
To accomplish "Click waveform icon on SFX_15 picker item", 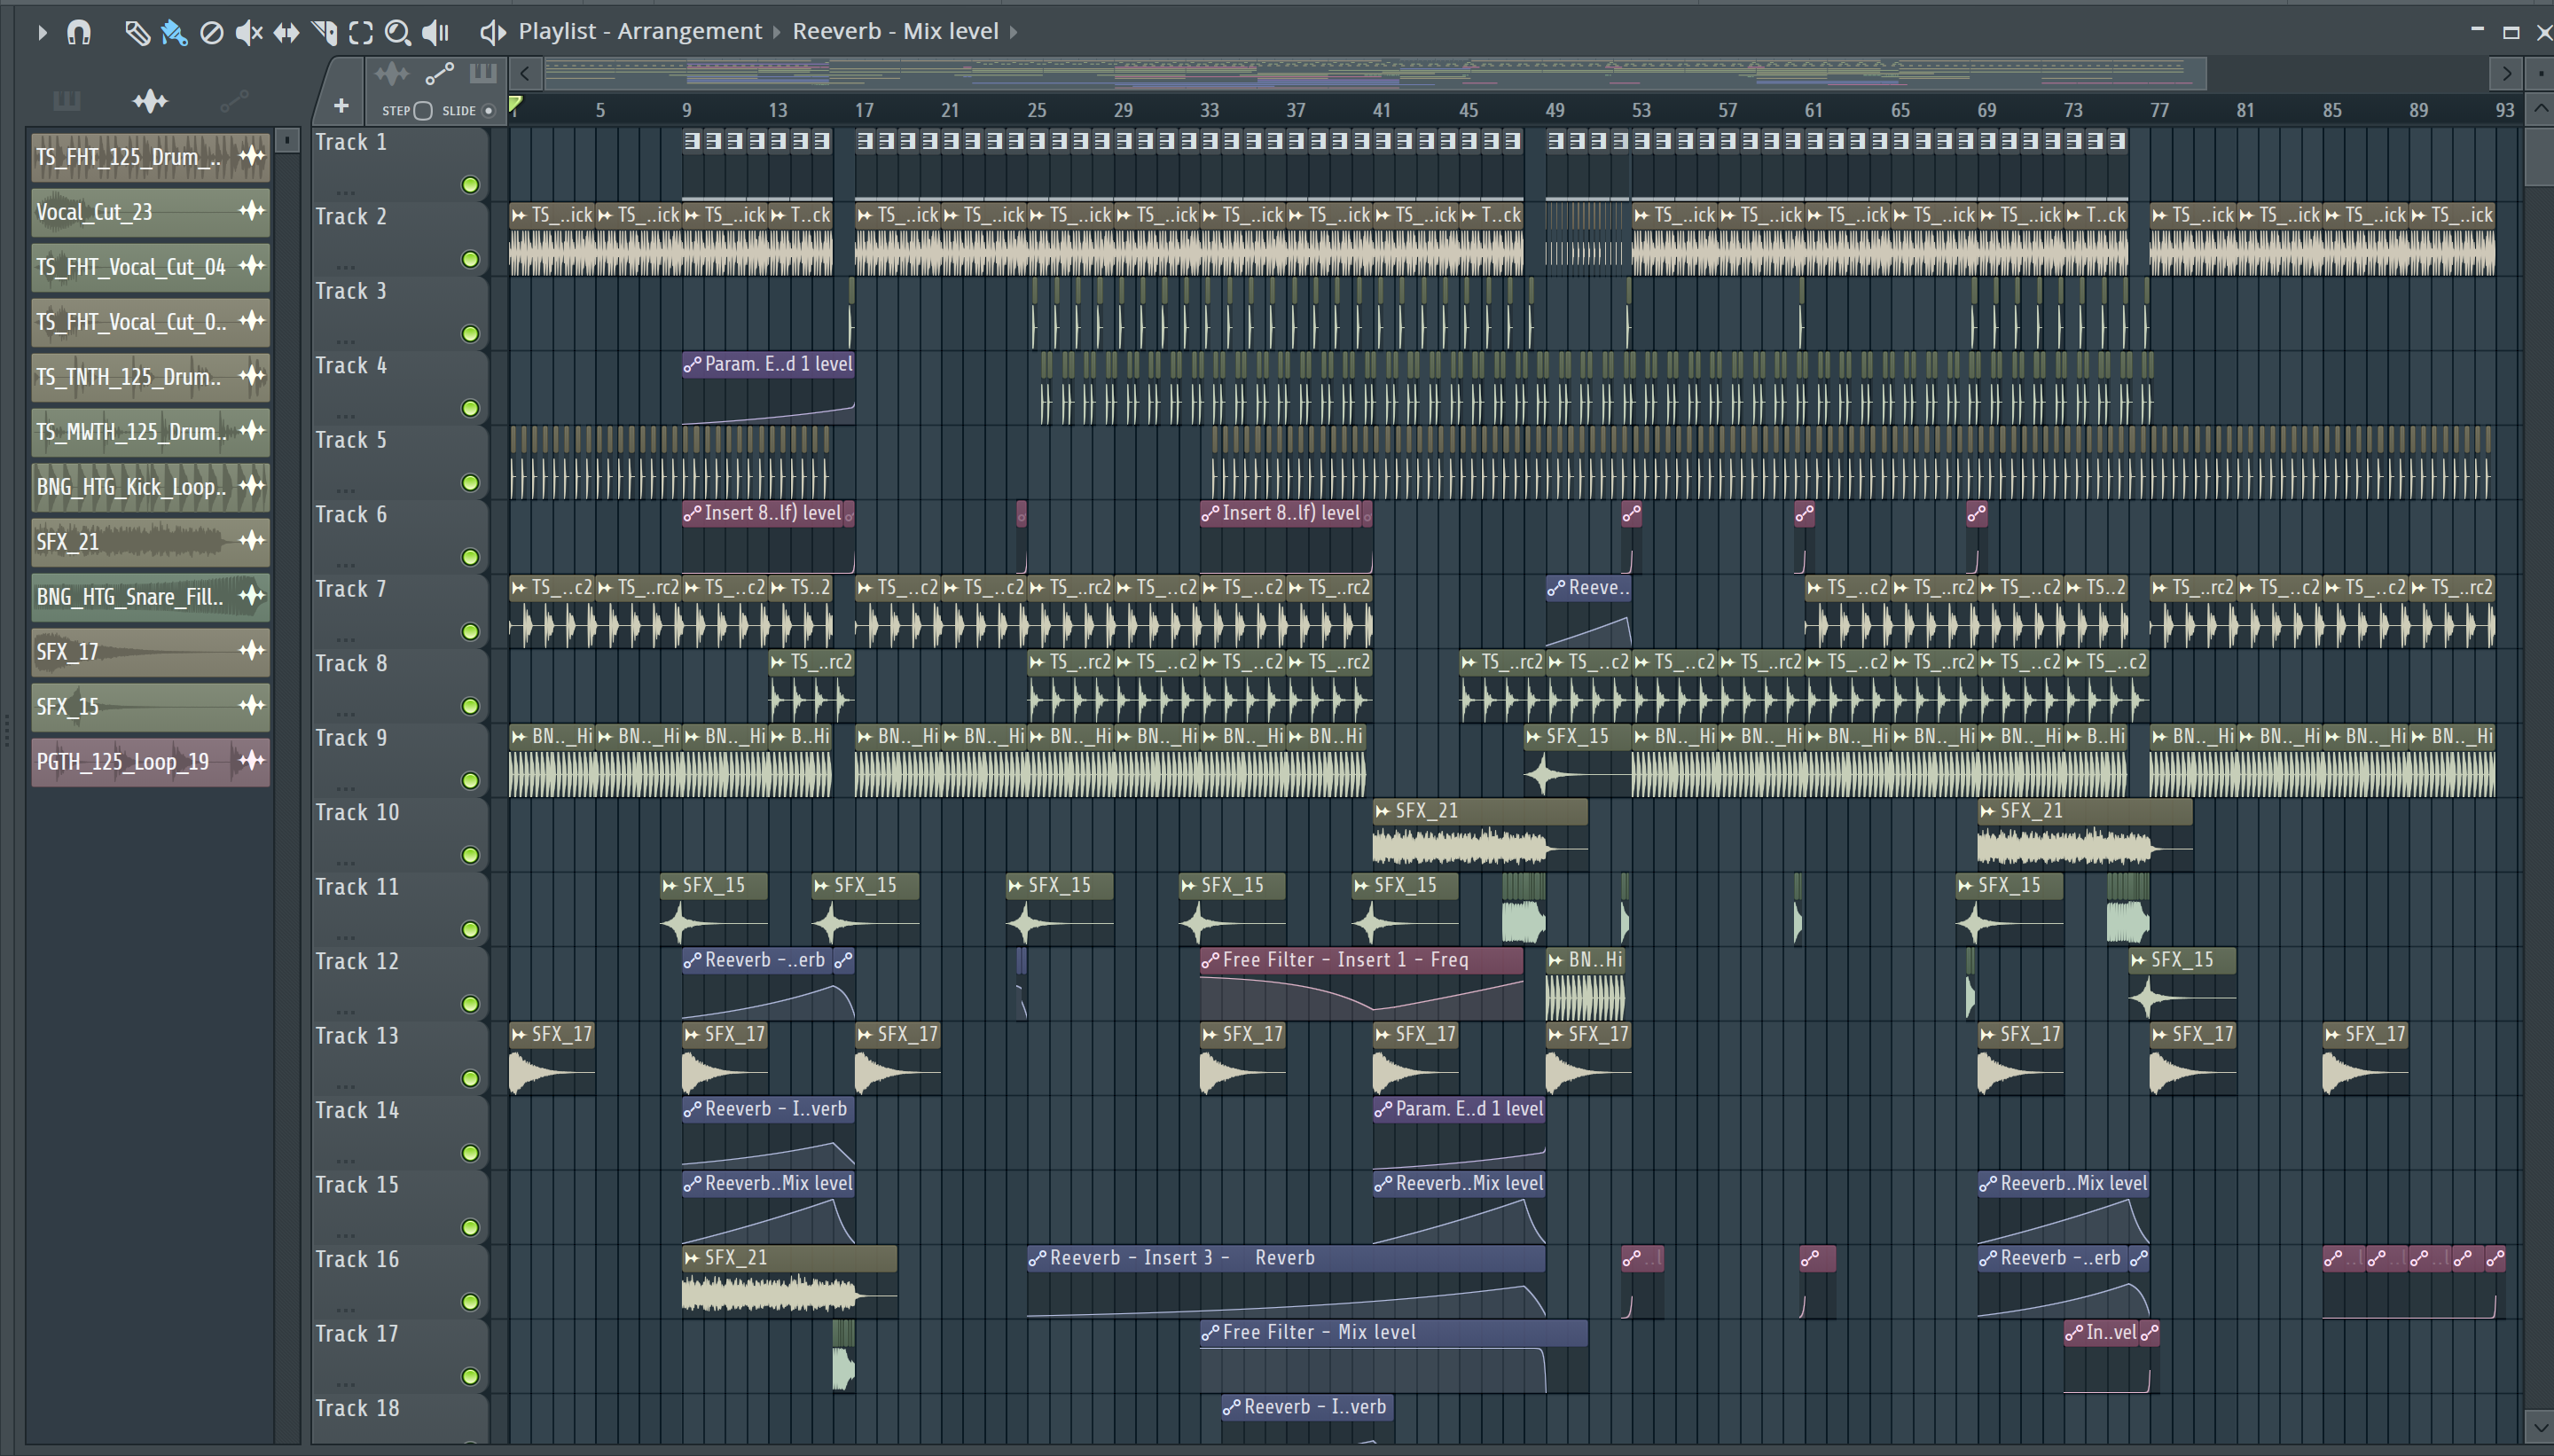I will tap(252, 706).
